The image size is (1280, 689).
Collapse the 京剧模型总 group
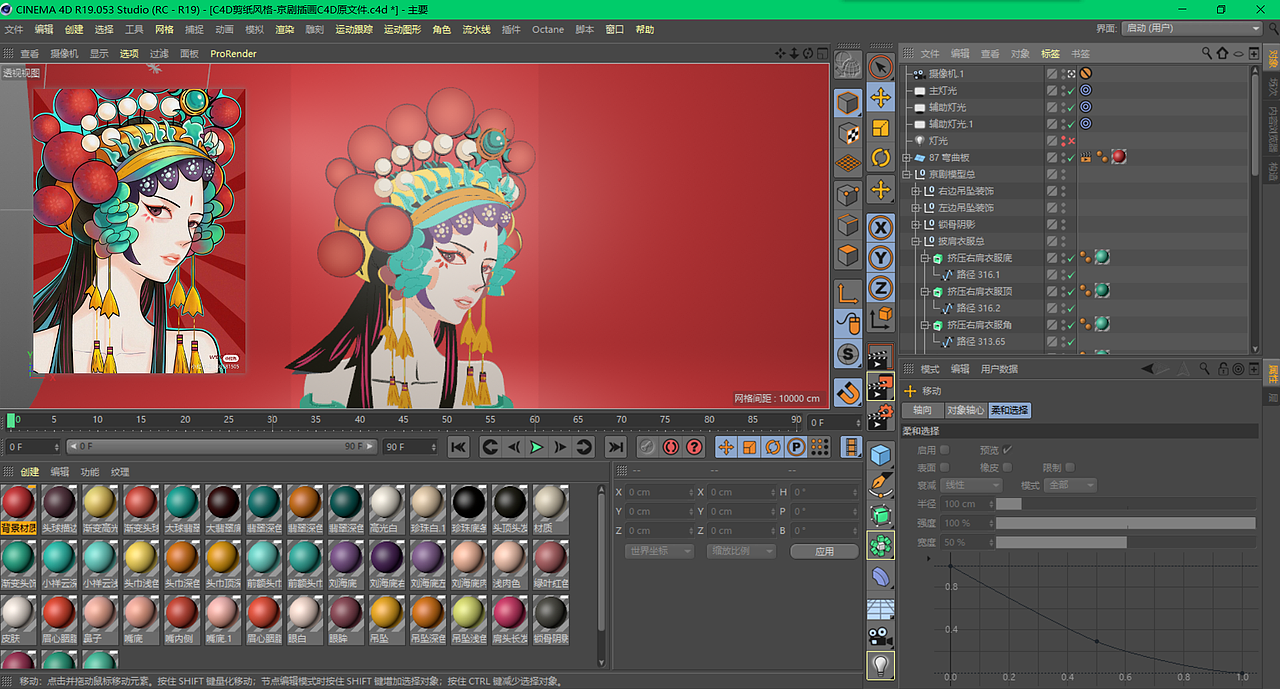tap(907, 174)
